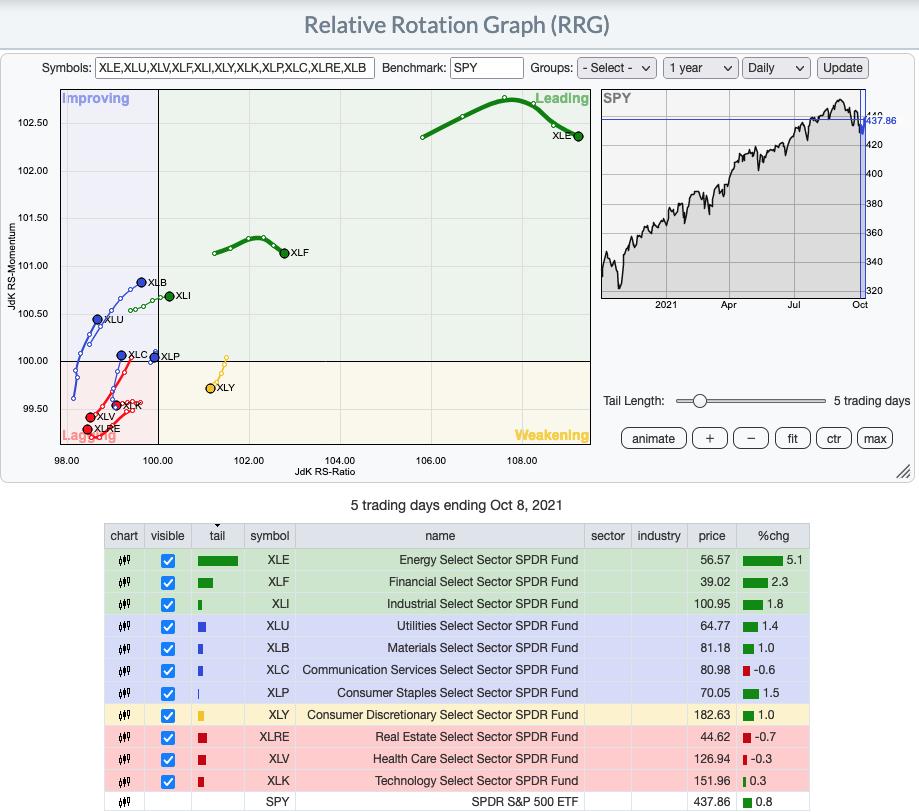This screenshot has width=919, height=812.
Task: Zoom out with the minus button
Action: click(751, 439)
